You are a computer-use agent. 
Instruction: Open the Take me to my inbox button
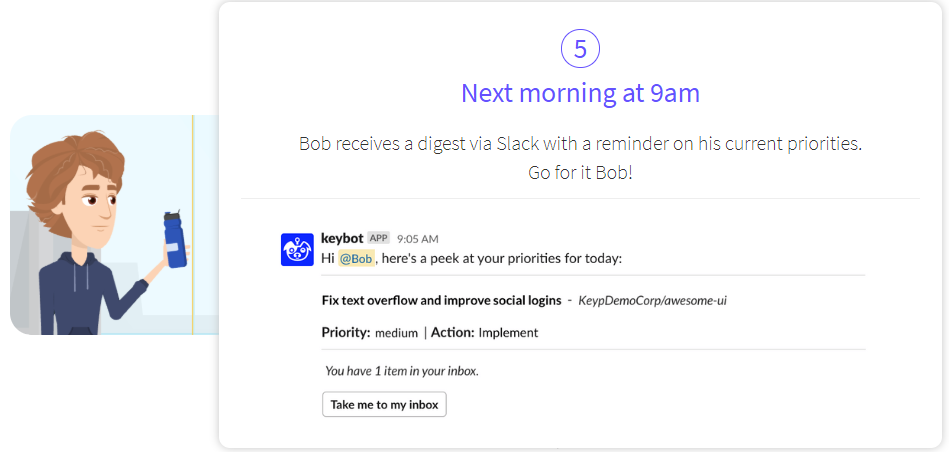coord(384,405)
